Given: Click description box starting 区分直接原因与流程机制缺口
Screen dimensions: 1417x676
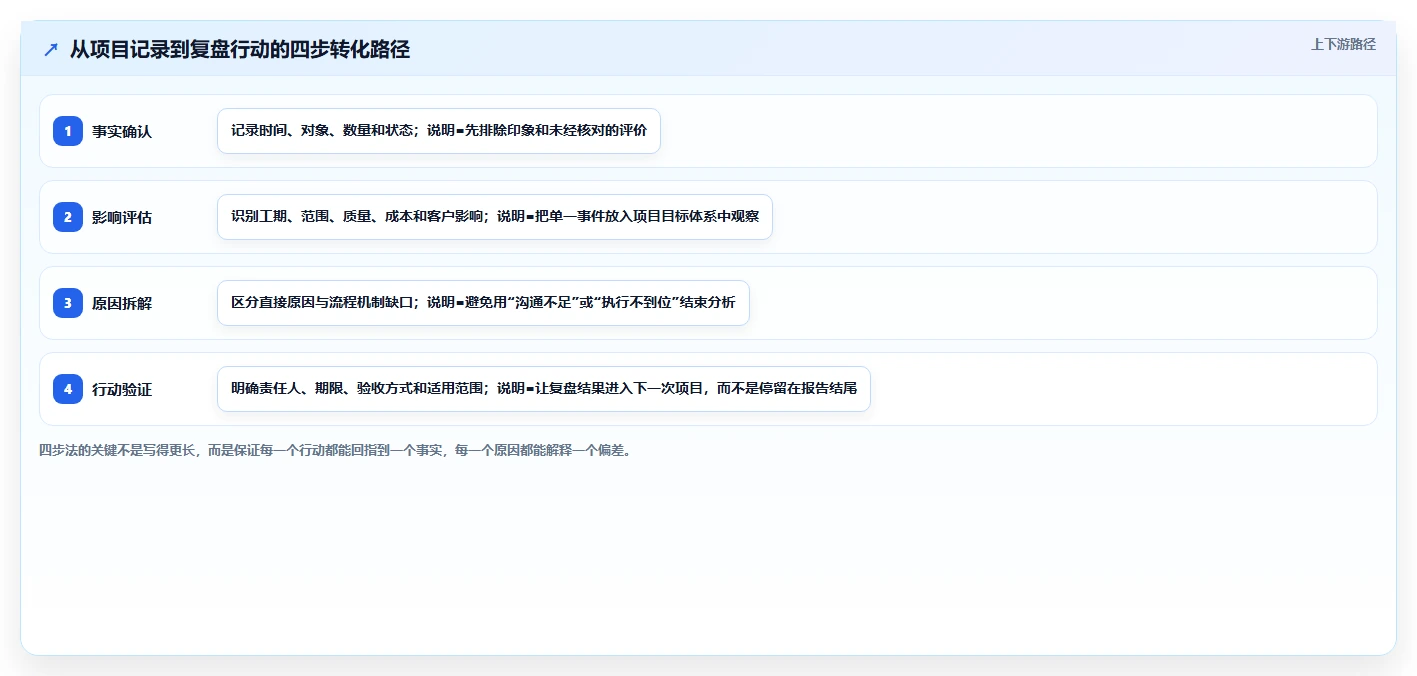Looking at the screenshot, I should (483, 303).
